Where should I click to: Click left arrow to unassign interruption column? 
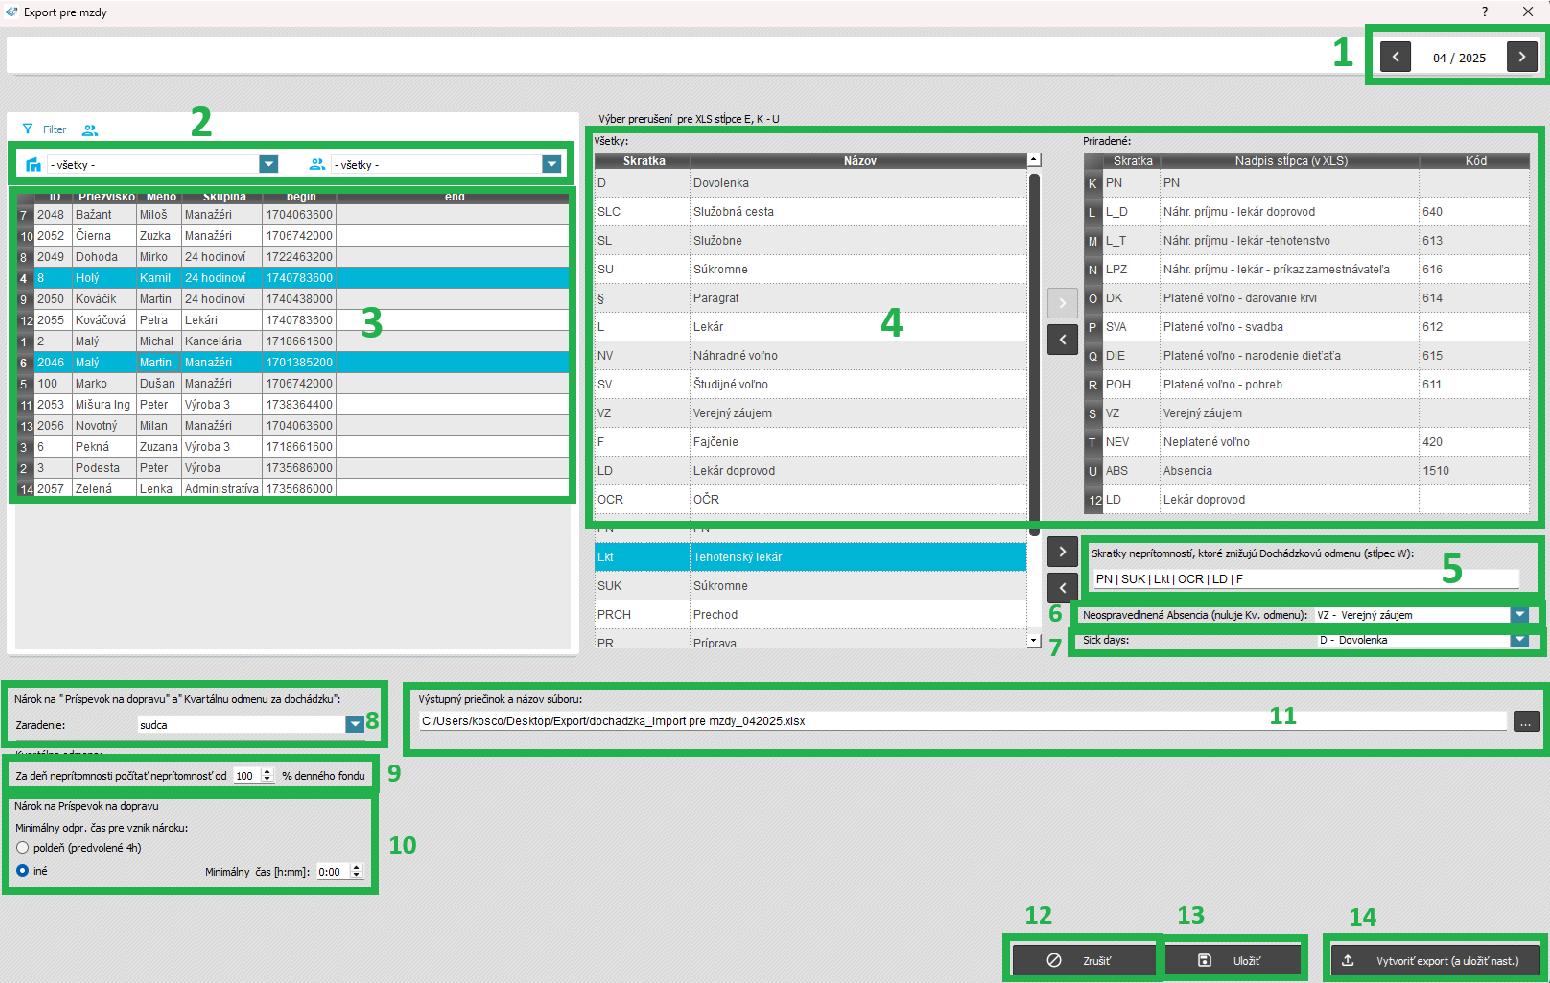click(x=1062, y=340)
